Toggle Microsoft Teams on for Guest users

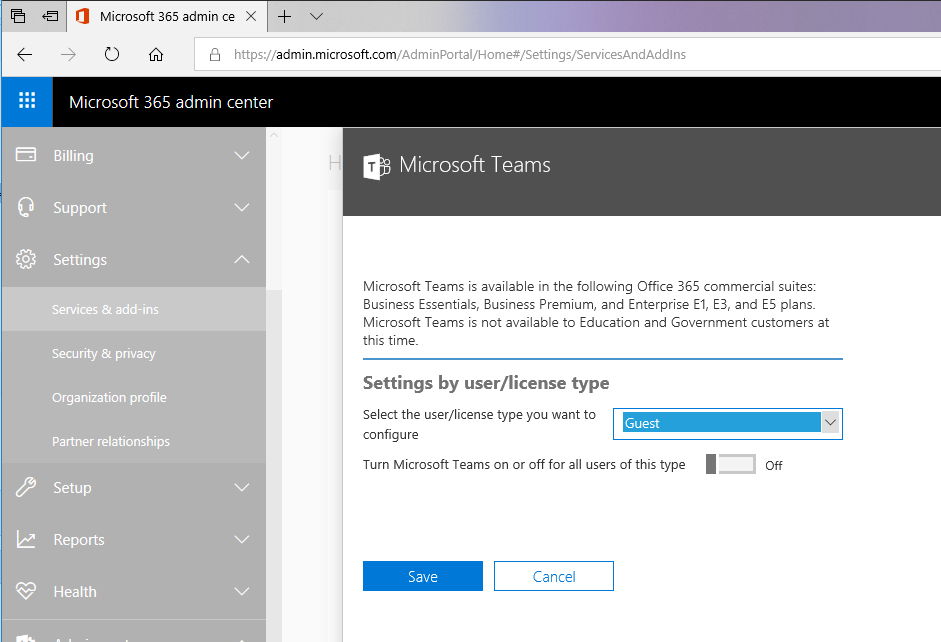(x=730, y=464)
